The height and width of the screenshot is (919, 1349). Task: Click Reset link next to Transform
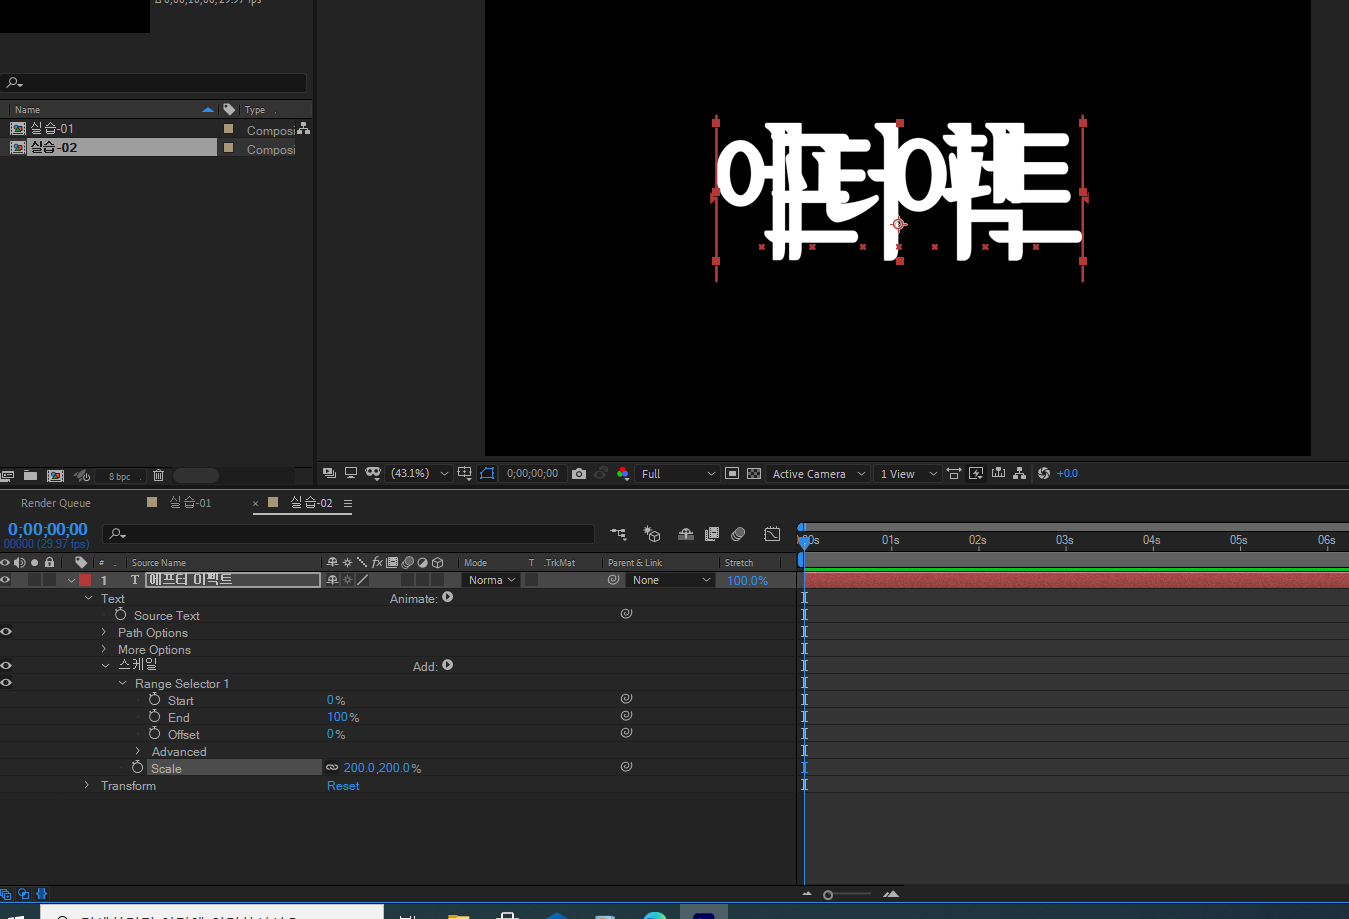[343, 786]
